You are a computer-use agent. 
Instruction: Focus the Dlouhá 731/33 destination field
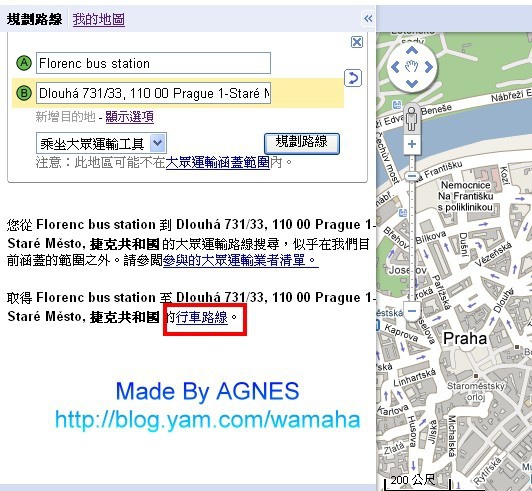coord(153,93)
